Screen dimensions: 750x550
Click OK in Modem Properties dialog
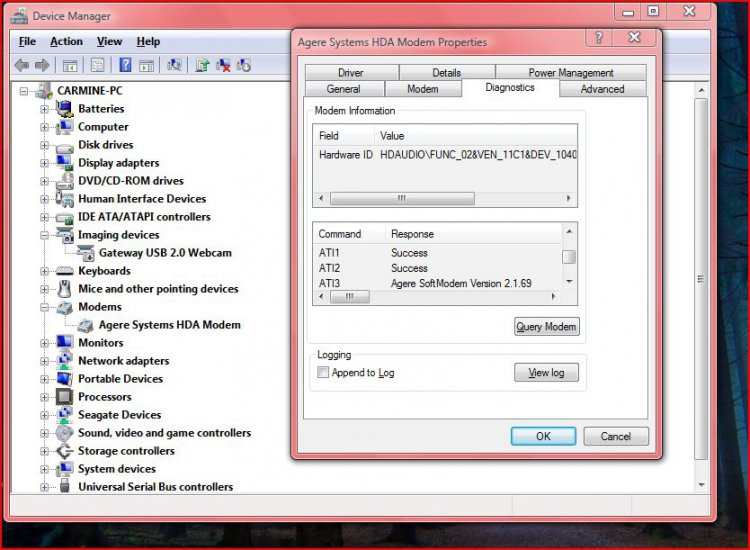543,436
